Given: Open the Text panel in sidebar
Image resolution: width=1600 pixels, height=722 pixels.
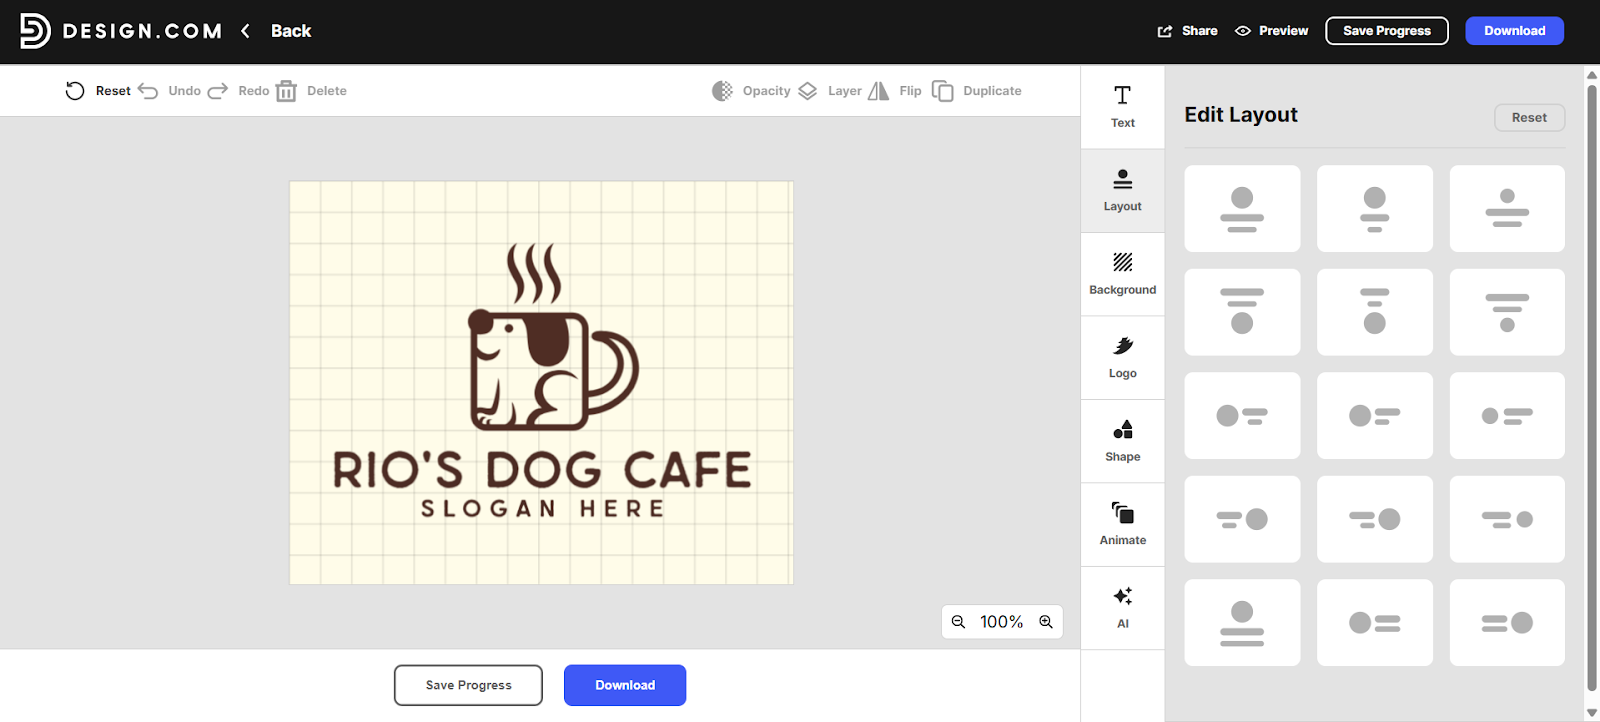Looking at the screenshot, I should (x=1122, y=107).
